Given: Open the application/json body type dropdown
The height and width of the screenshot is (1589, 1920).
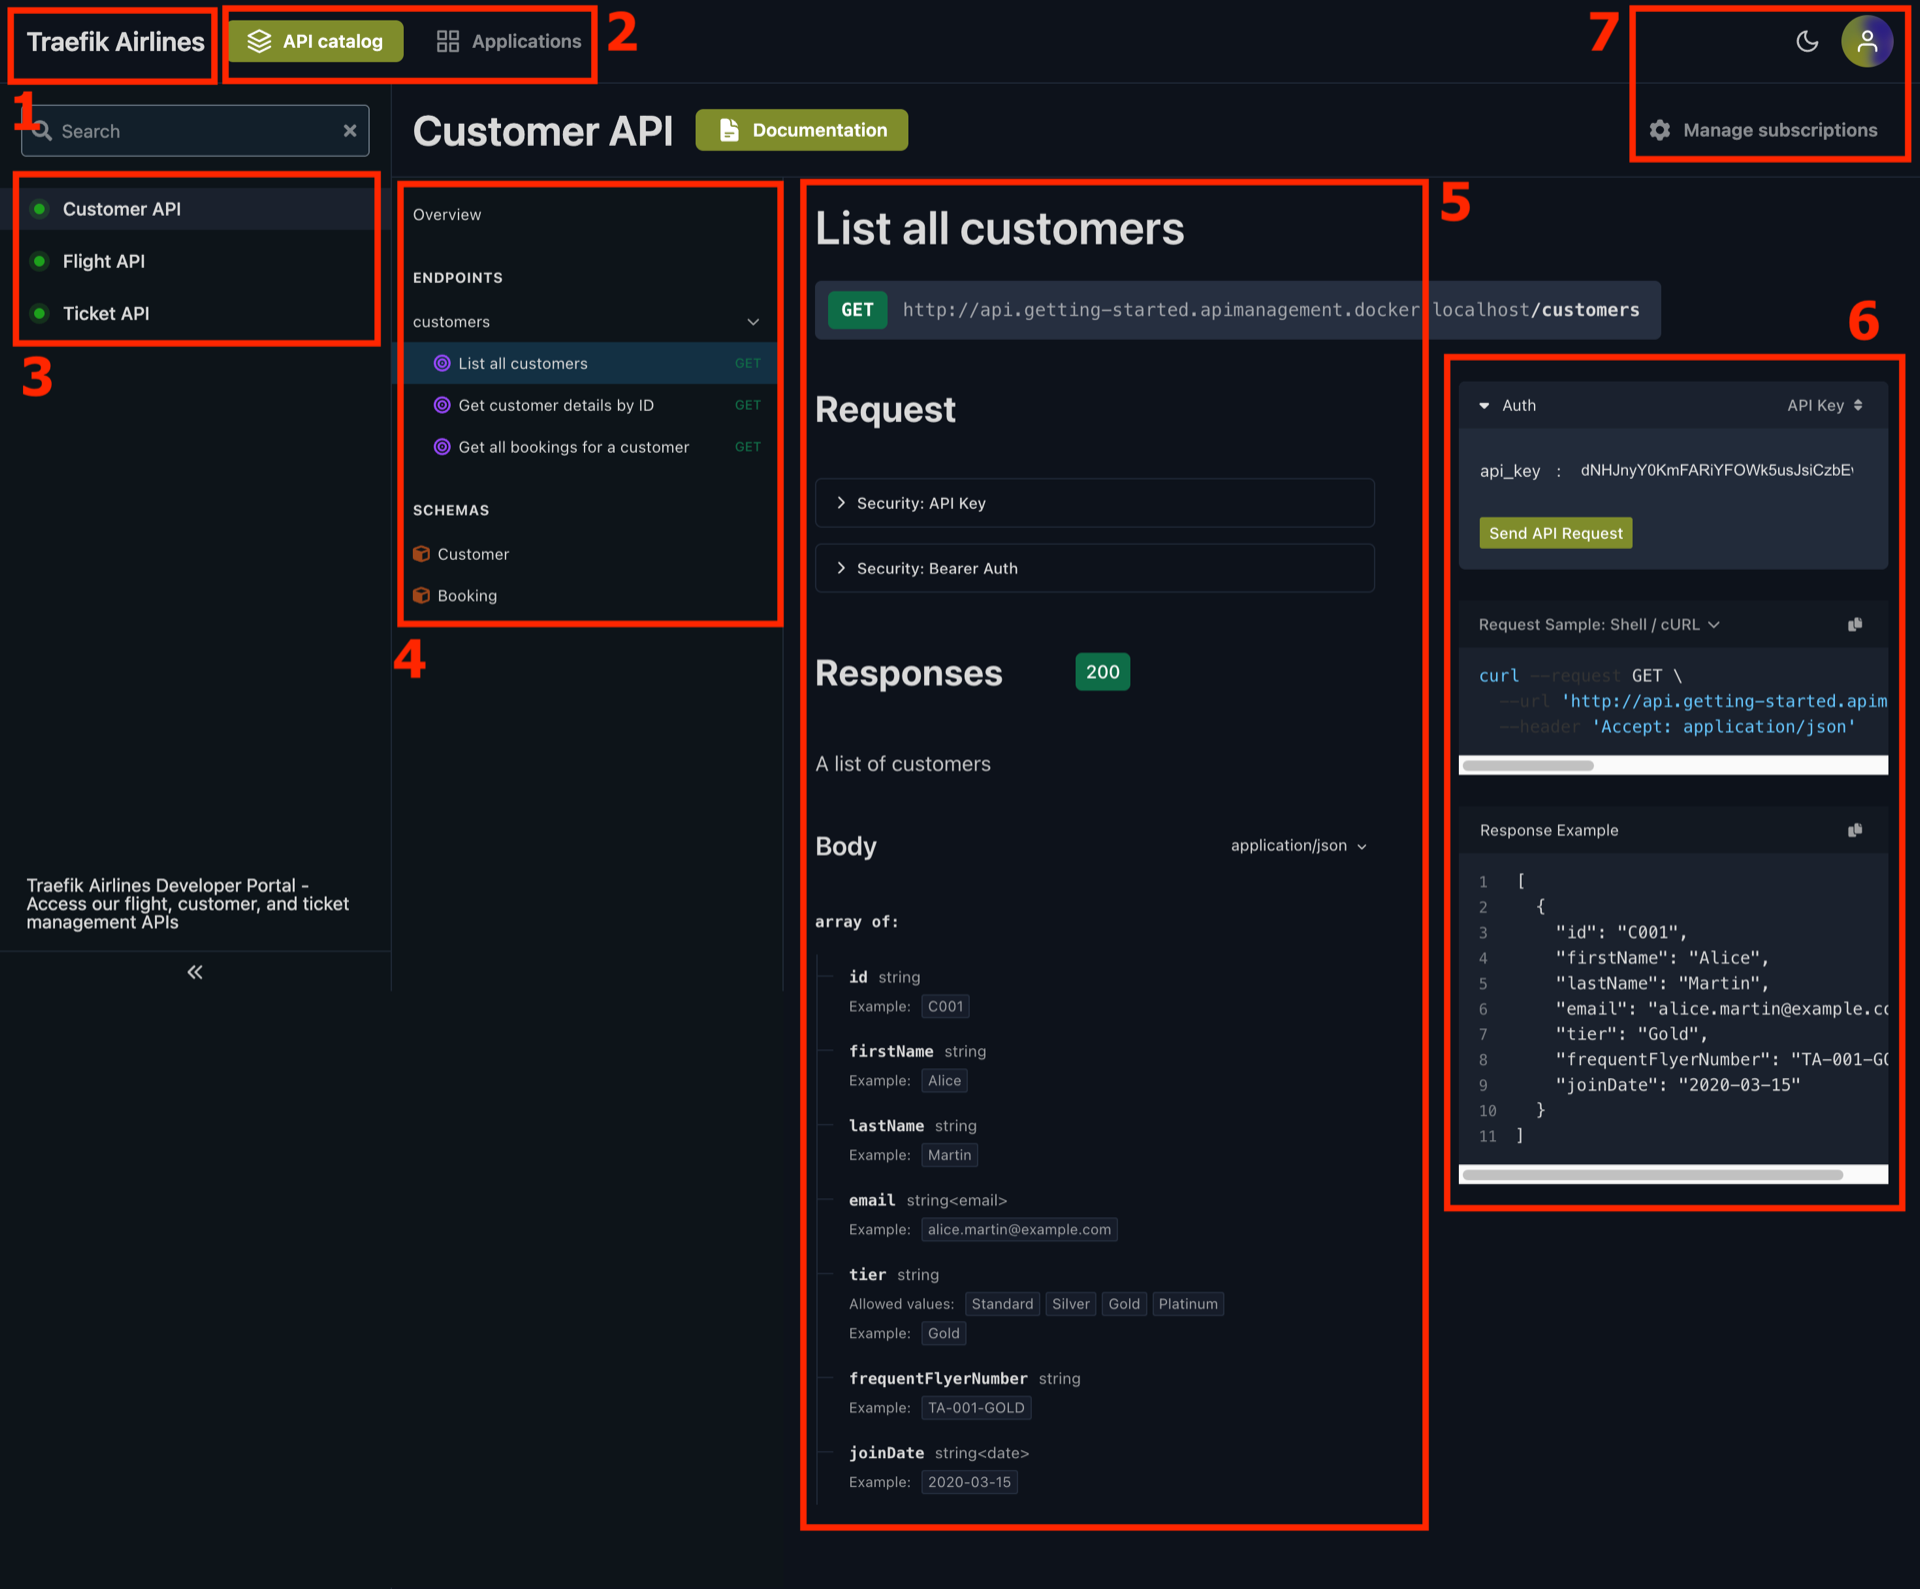Looking at the screenshot, I should 1298,846.
